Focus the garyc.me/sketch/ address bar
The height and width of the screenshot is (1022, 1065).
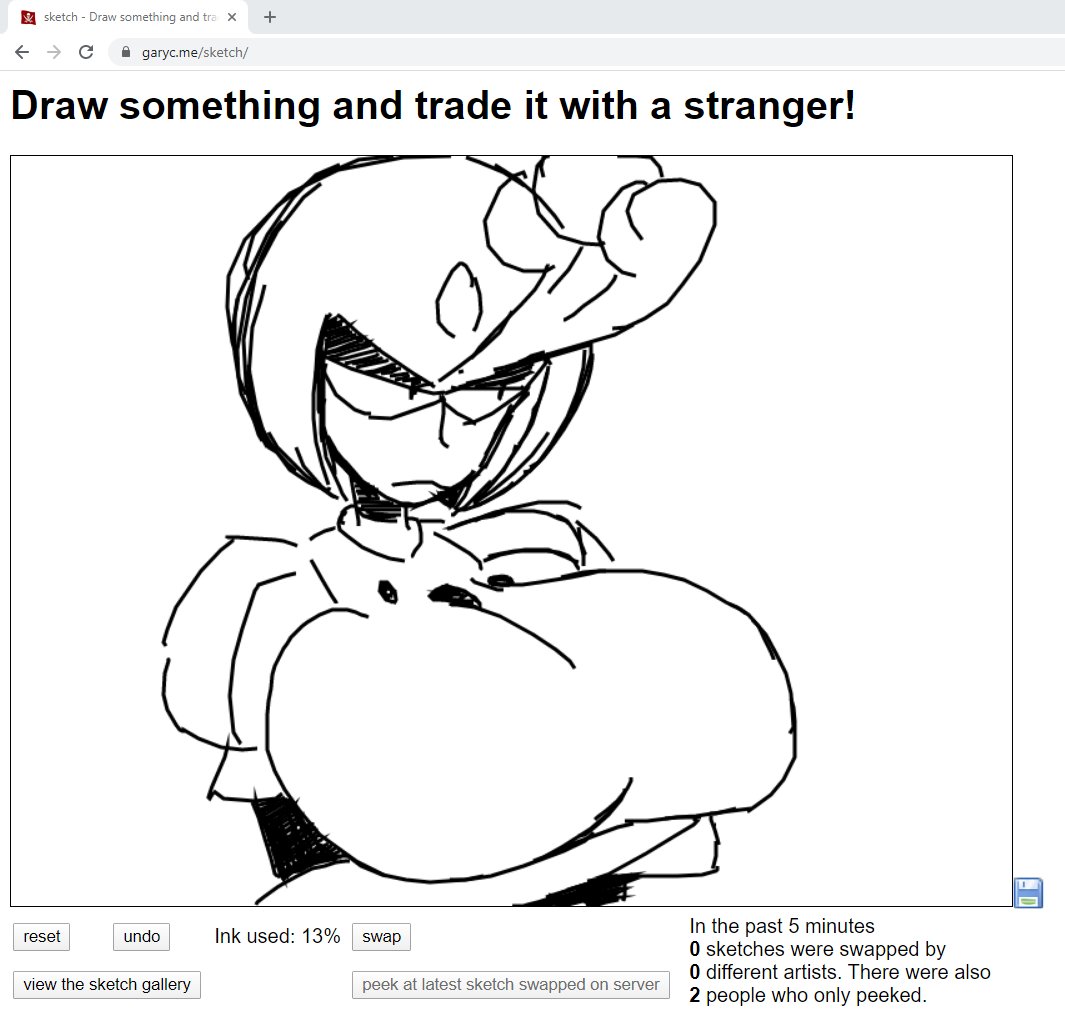click(500, 52)
